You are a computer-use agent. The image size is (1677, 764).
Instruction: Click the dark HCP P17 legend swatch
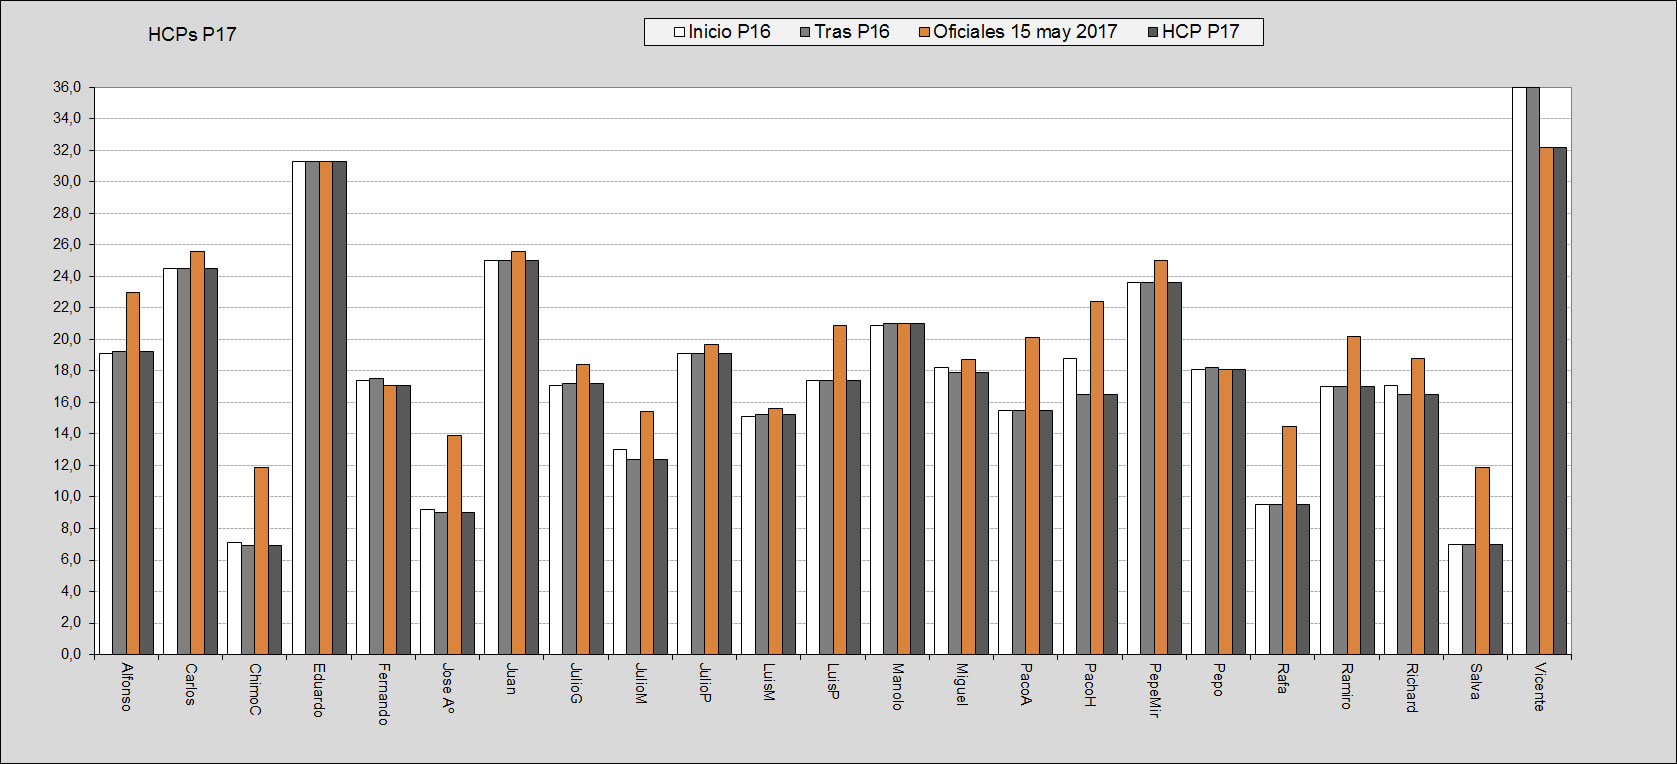pyautogui.click(x=1152, y=32)
